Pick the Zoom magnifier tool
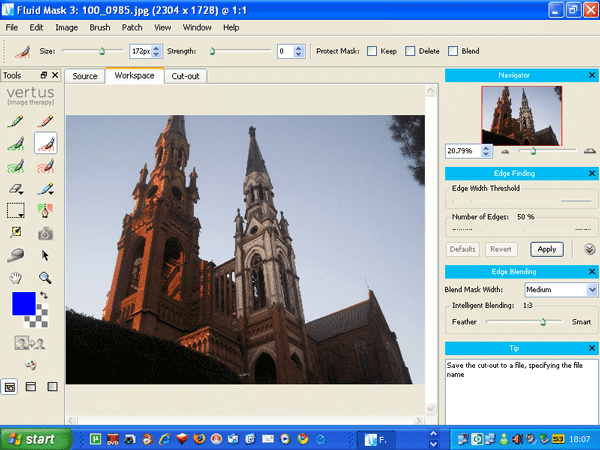 [x=45, y=277]
